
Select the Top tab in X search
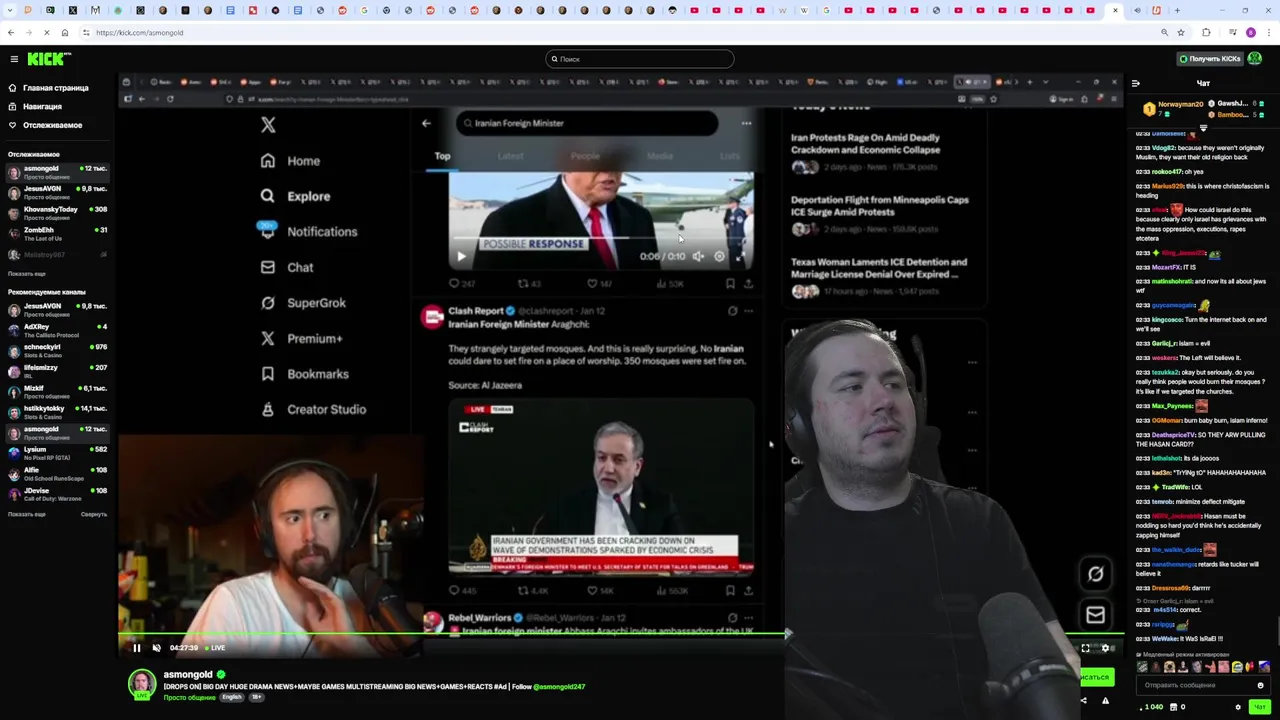click(x=442, y=156)
